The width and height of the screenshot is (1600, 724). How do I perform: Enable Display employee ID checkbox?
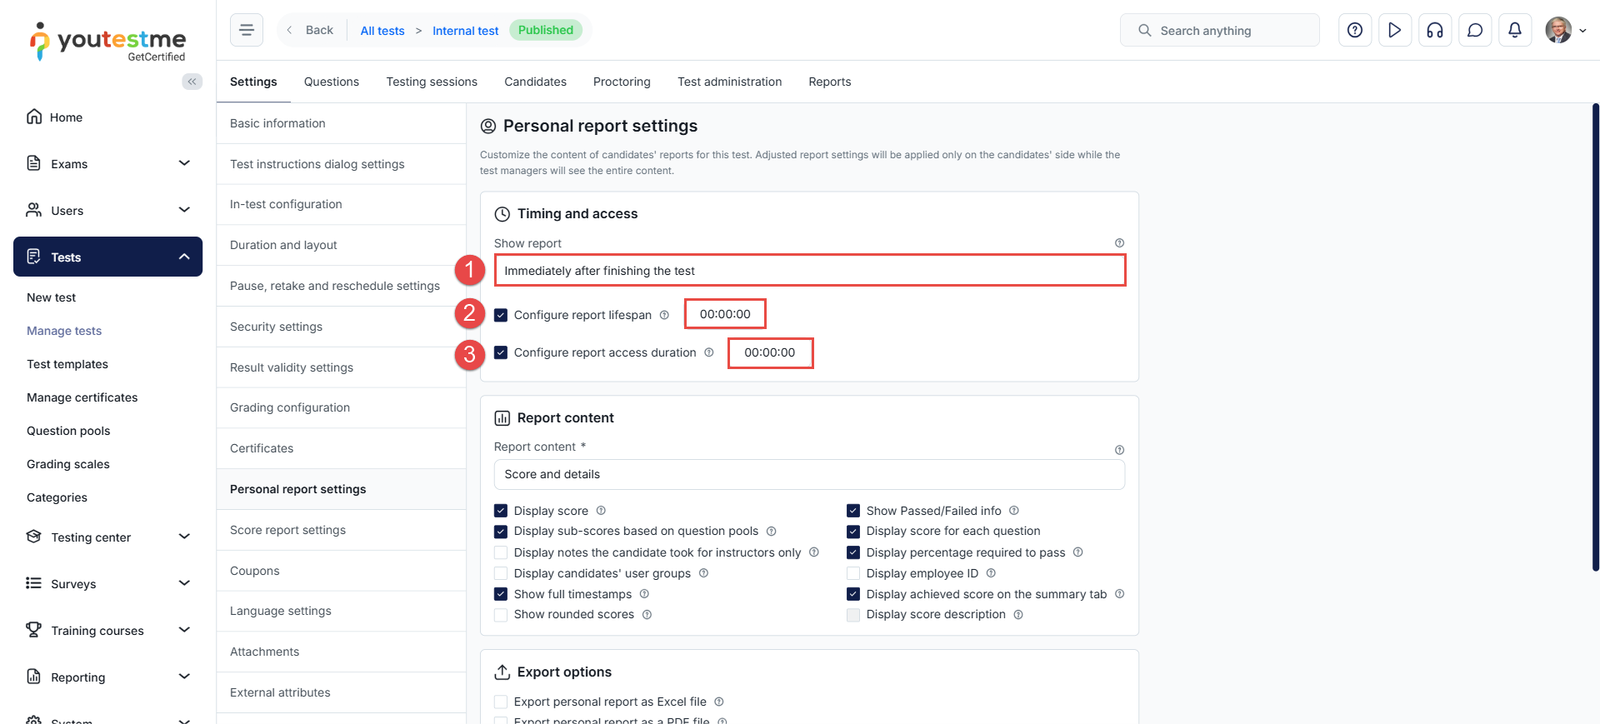[x=853, y=574]
